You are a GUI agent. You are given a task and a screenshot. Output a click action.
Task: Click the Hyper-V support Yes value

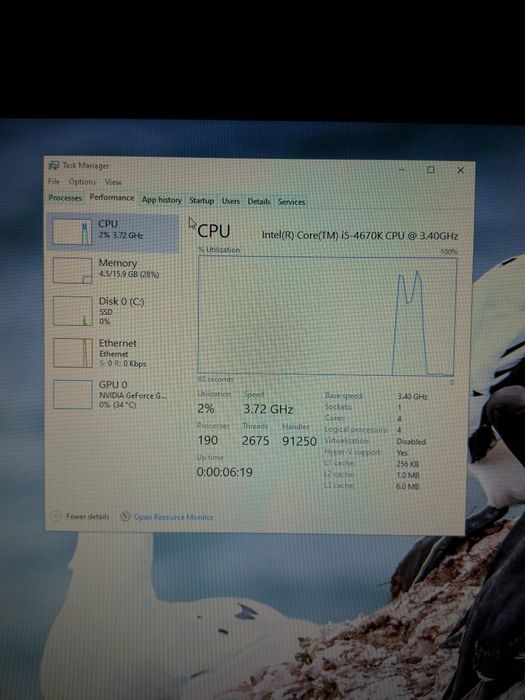[402, 453]
